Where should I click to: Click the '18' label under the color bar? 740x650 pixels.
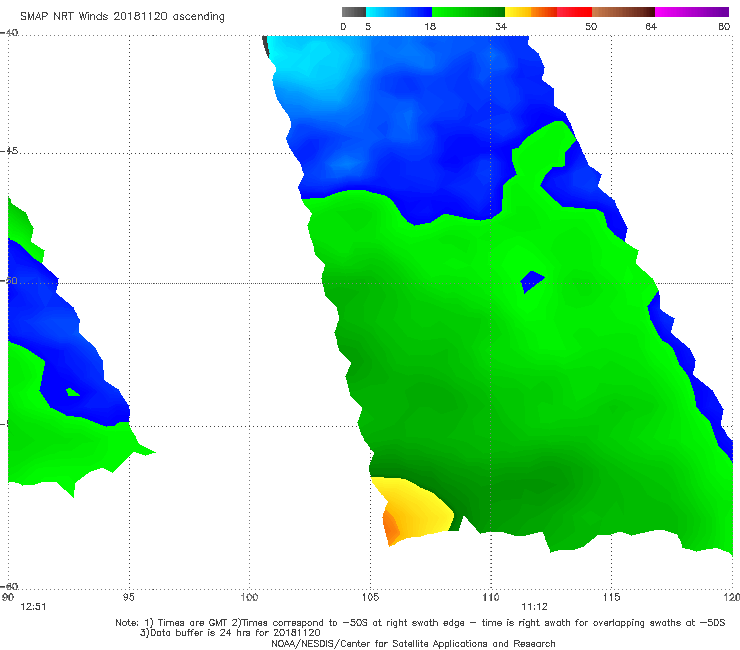click(430, 26)
